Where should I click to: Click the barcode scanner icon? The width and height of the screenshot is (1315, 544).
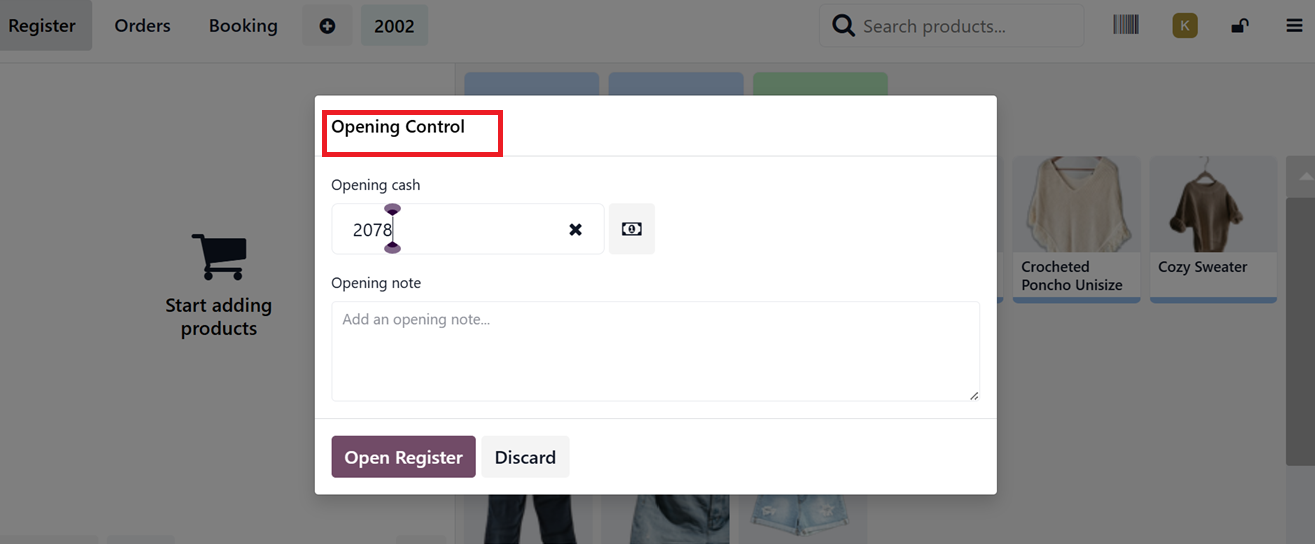click(1126, 25)
